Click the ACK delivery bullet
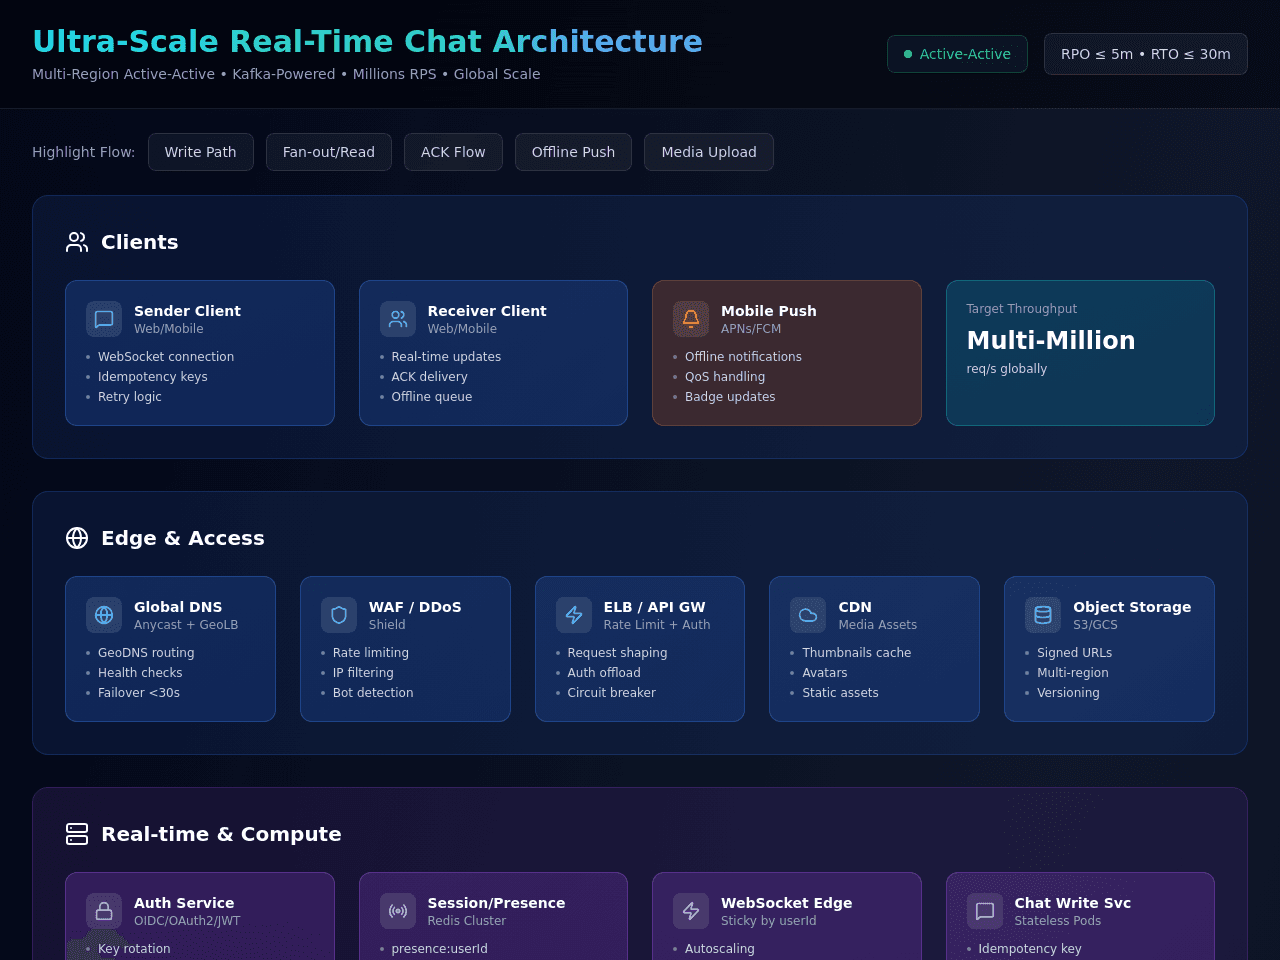1280x960 pixels. pos(430,377)
